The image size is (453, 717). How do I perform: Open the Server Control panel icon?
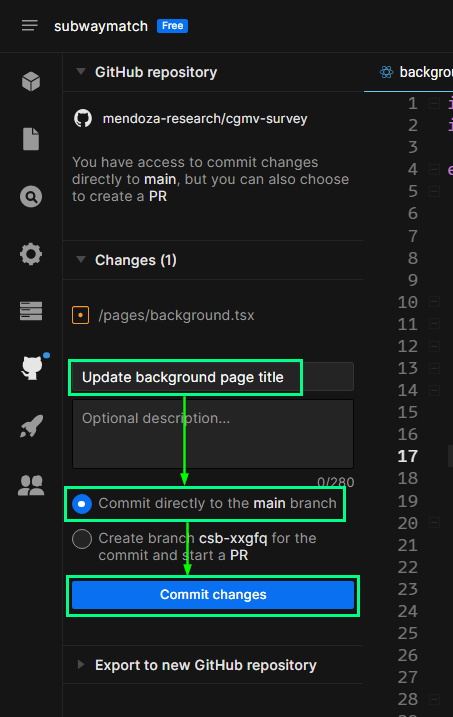click(31, 311)
